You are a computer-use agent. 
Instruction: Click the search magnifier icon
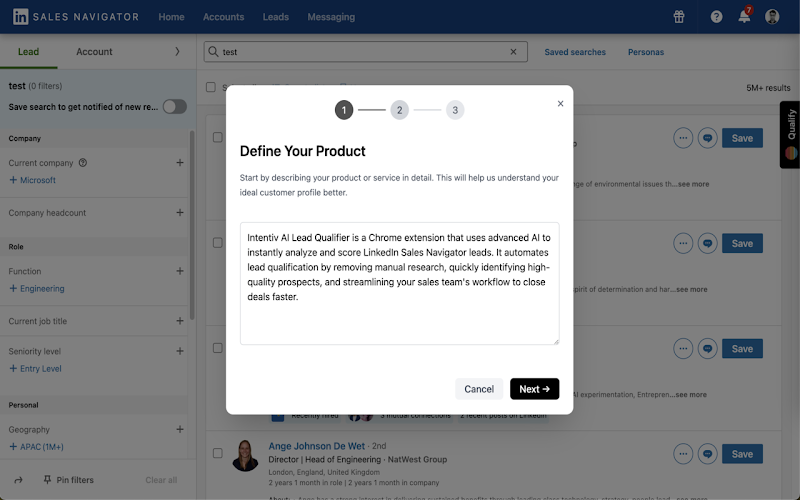213,52
